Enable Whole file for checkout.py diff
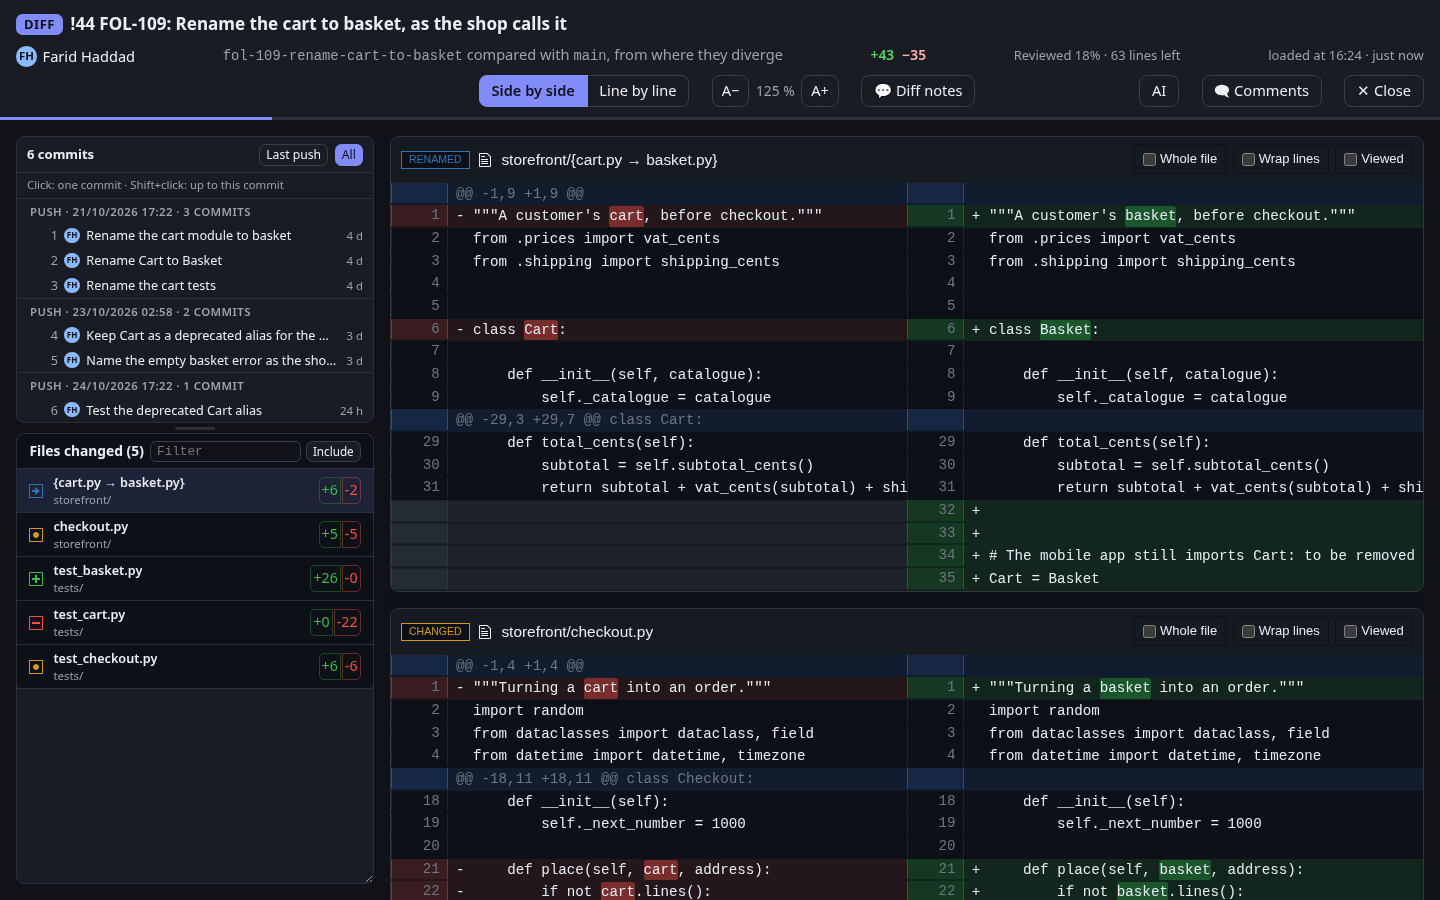1440x900 pixels. pyautogui.click(x=1180, y=631)
